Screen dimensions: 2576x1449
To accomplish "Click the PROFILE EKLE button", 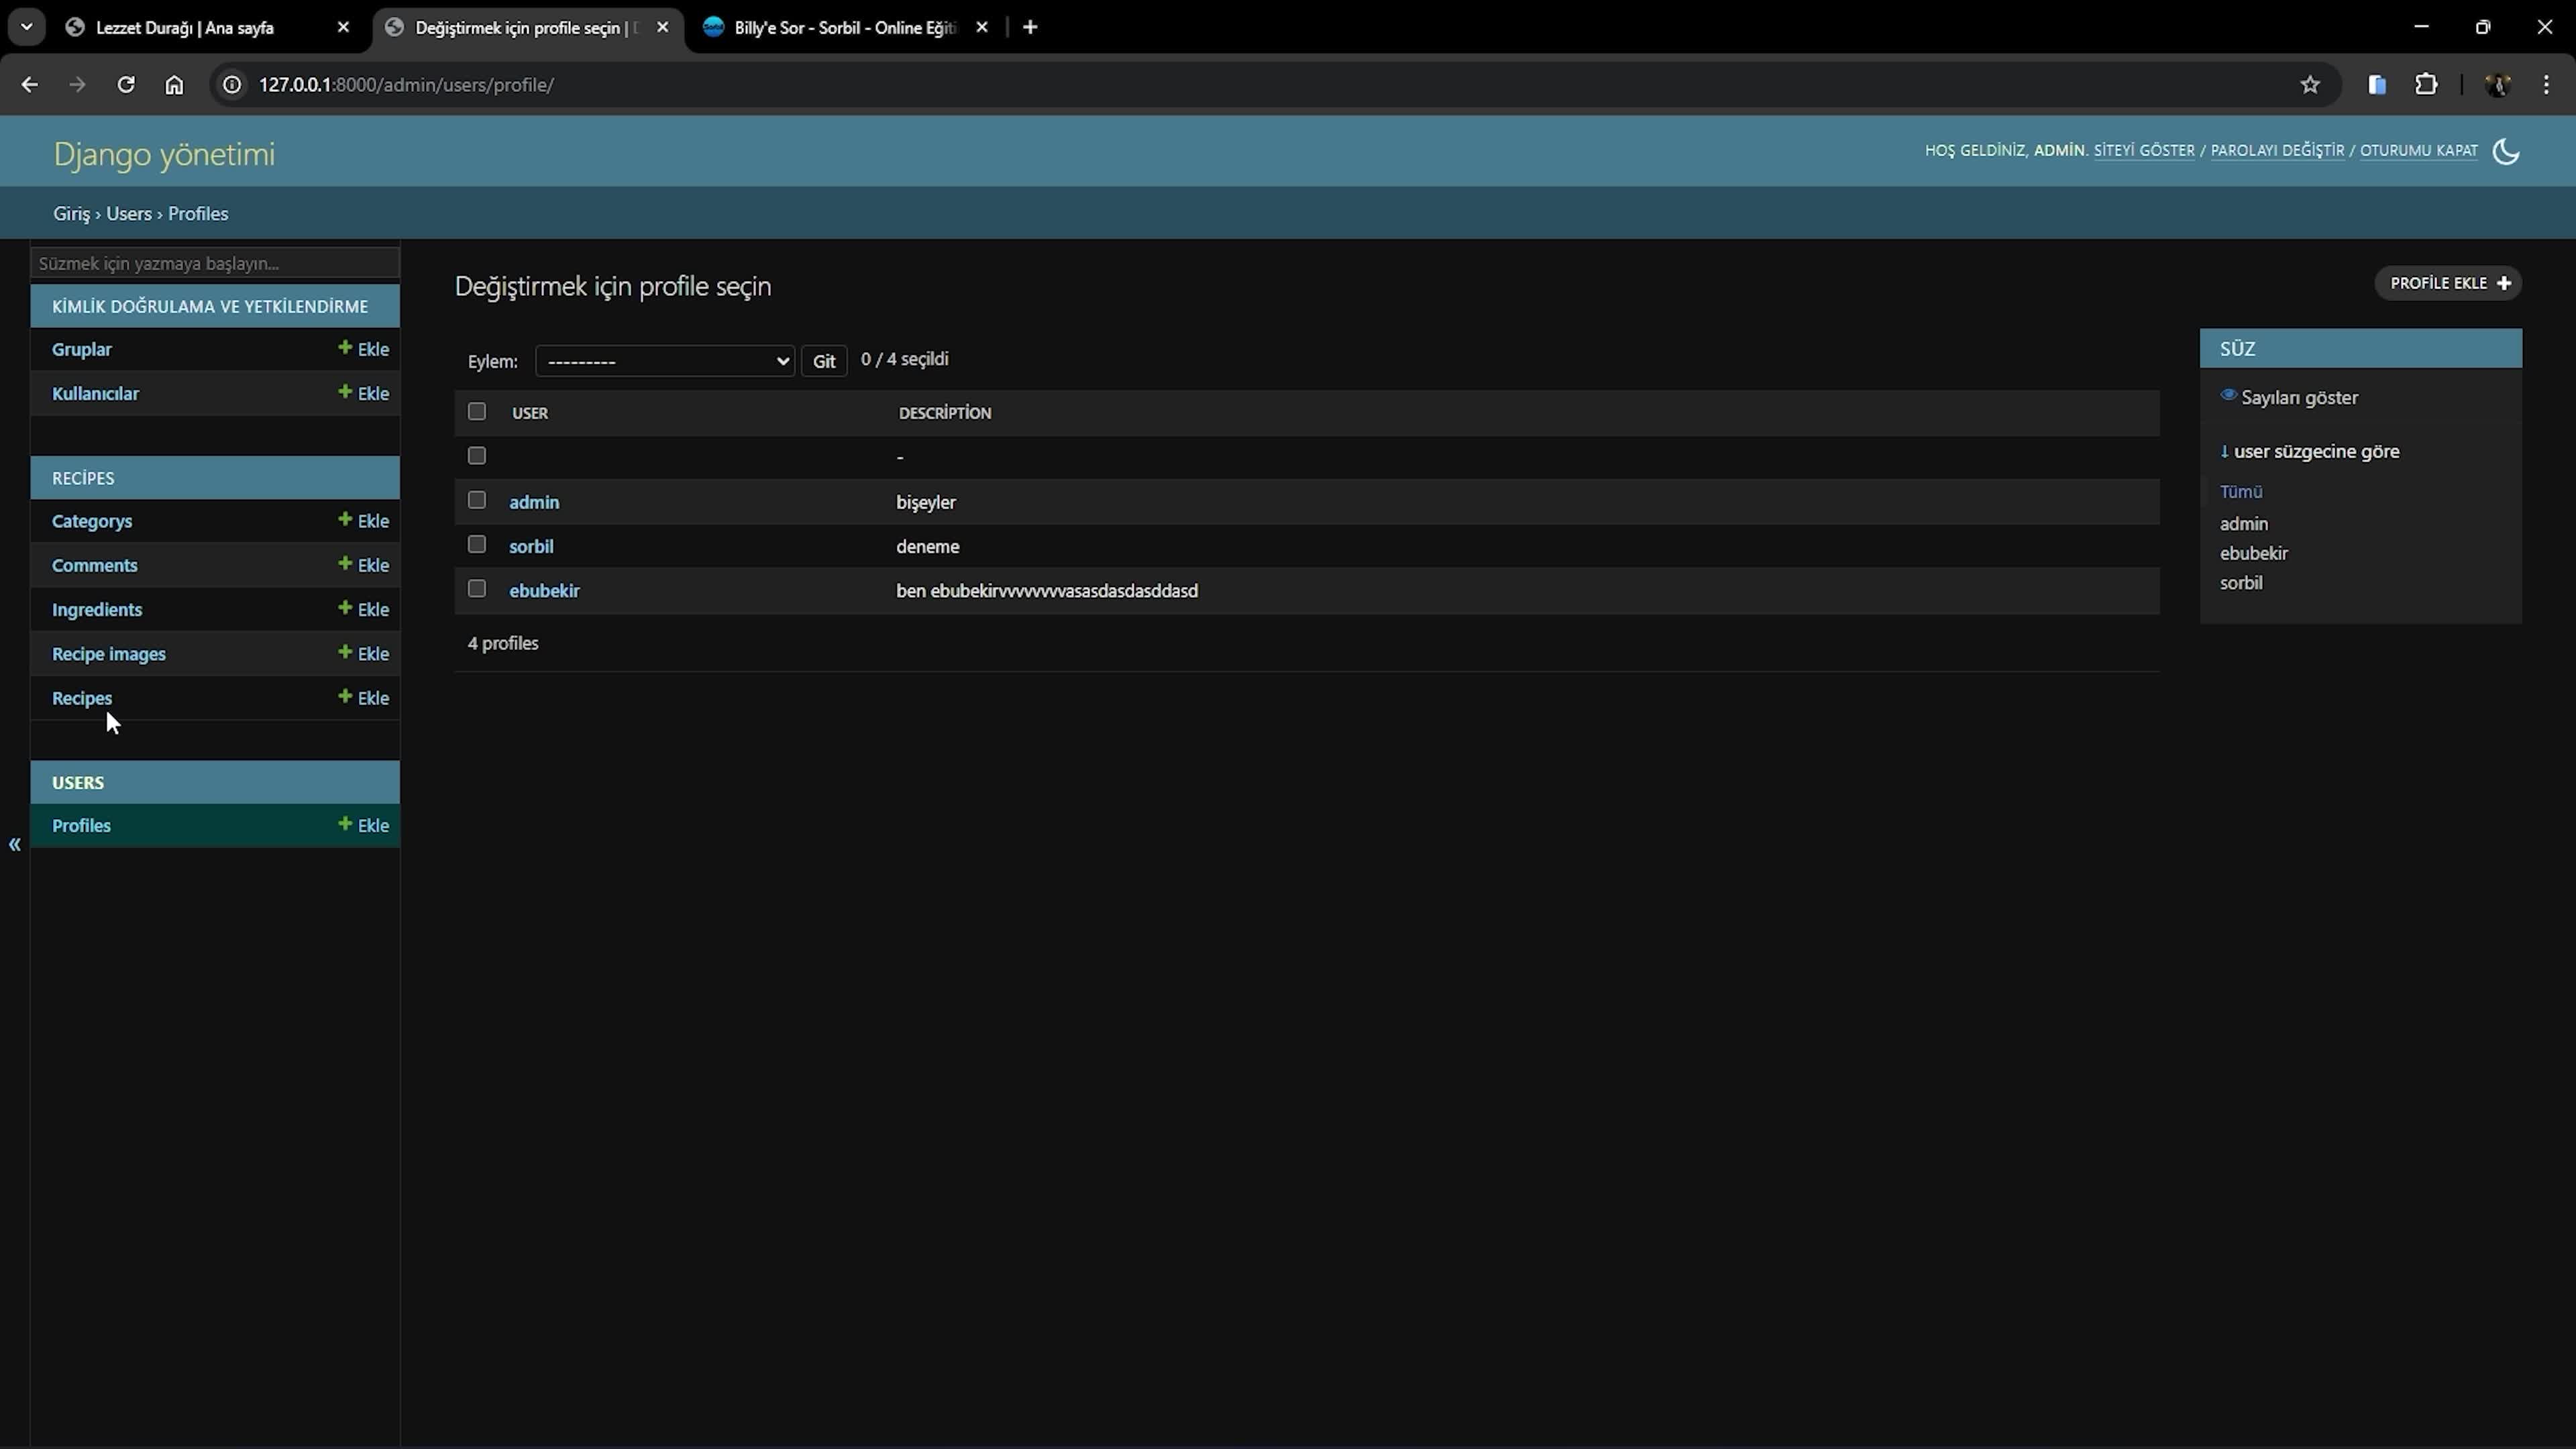I will click(2448, 283).
